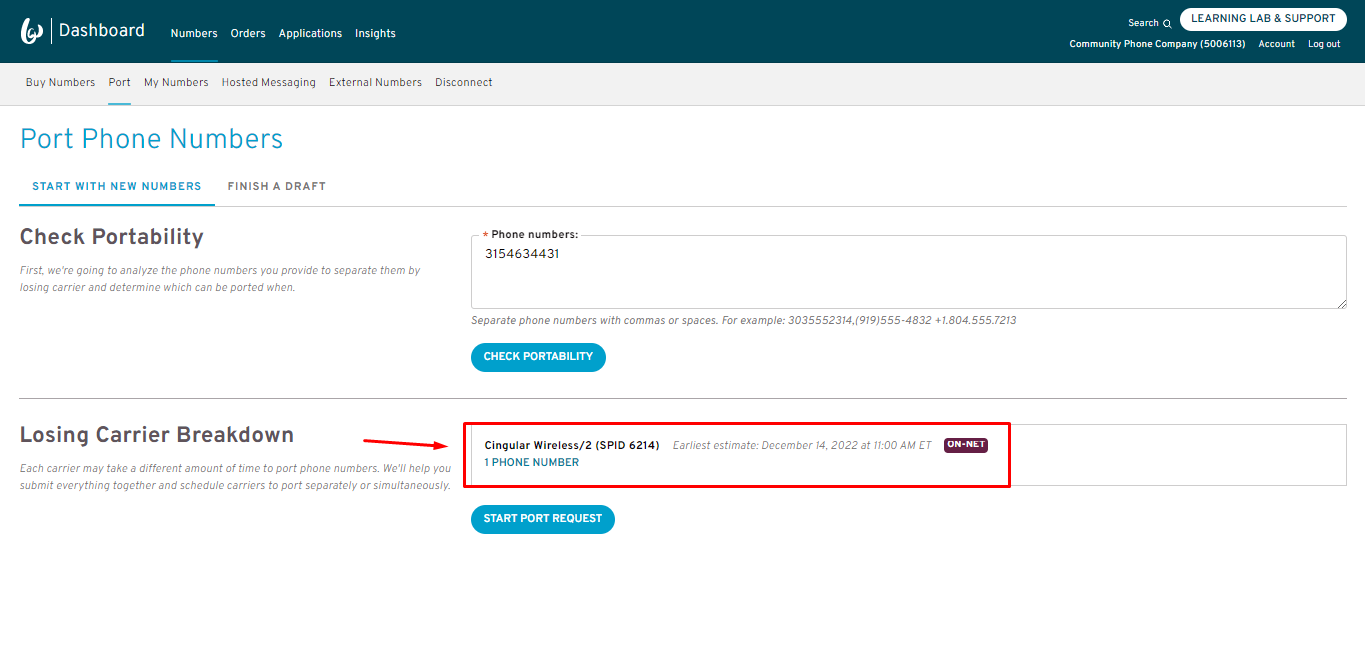1365x648 pixels.
Task: Click the Phone numbers text area
Action: (908, 275)
